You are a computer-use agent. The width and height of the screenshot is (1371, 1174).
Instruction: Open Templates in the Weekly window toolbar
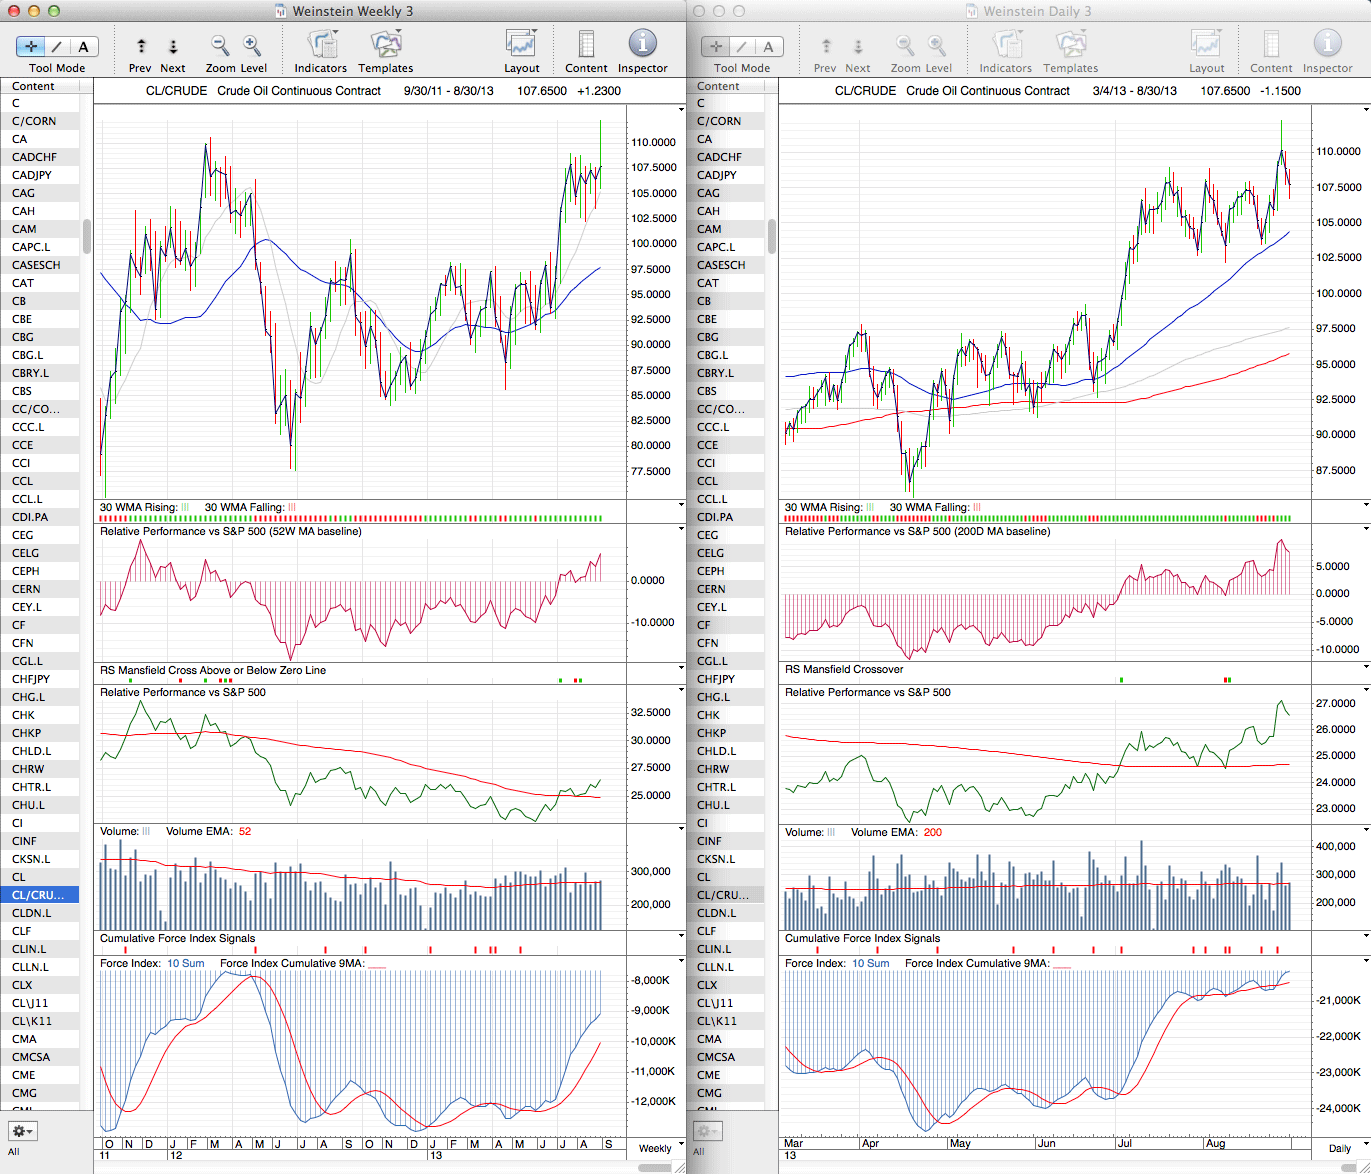click(x=385, y=46)
